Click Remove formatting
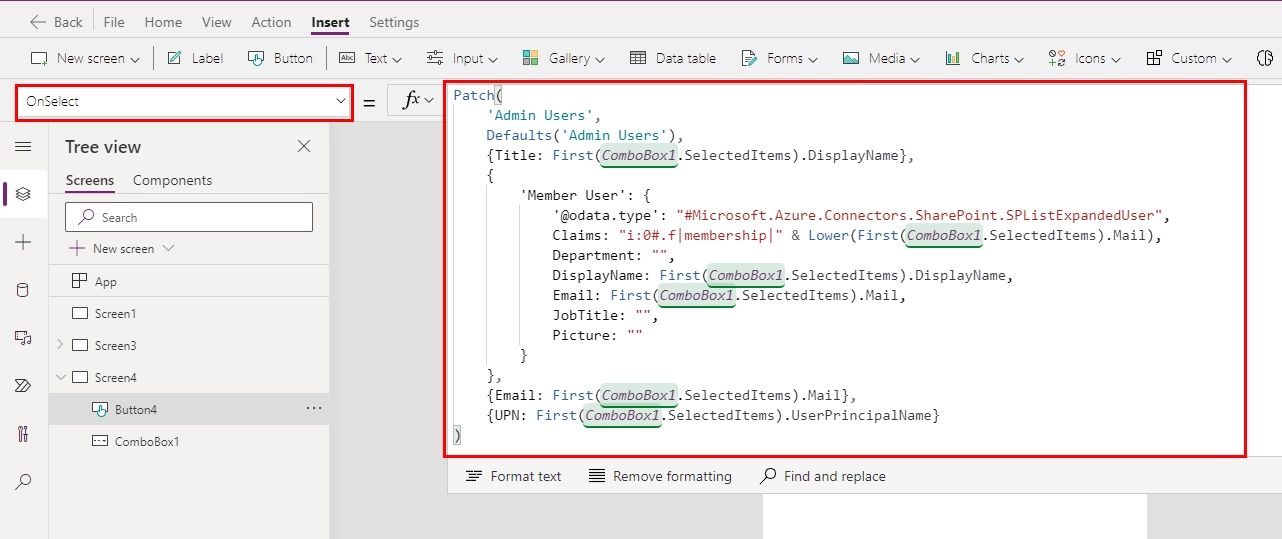This screenshot has height=539, width=1282. click(661, 476)
